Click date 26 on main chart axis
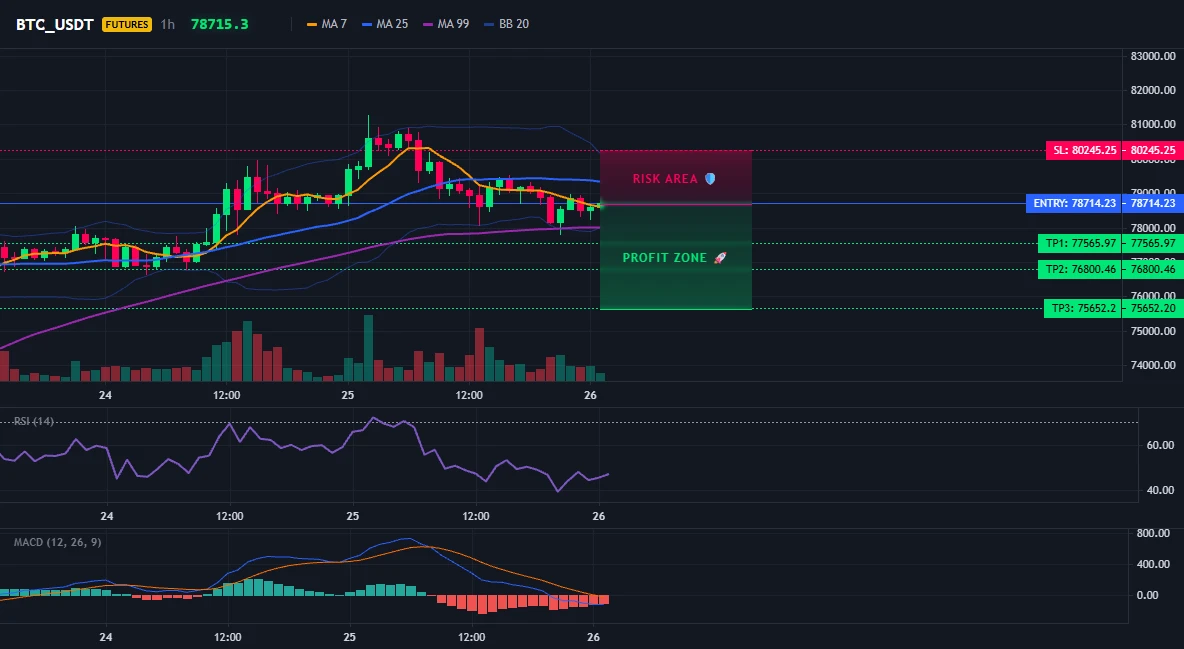 [590, 395]
